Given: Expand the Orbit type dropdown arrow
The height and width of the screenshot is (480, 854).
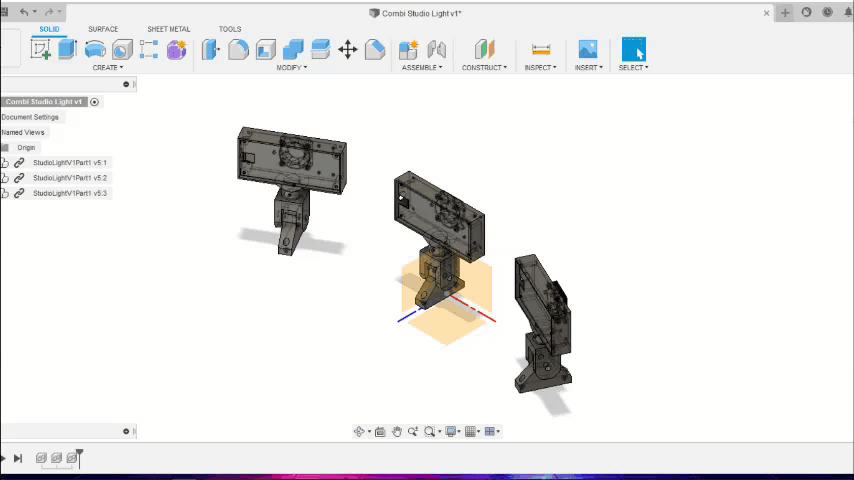Looking at the screenshot, I should pyautogui.click(x=369, y=432).
